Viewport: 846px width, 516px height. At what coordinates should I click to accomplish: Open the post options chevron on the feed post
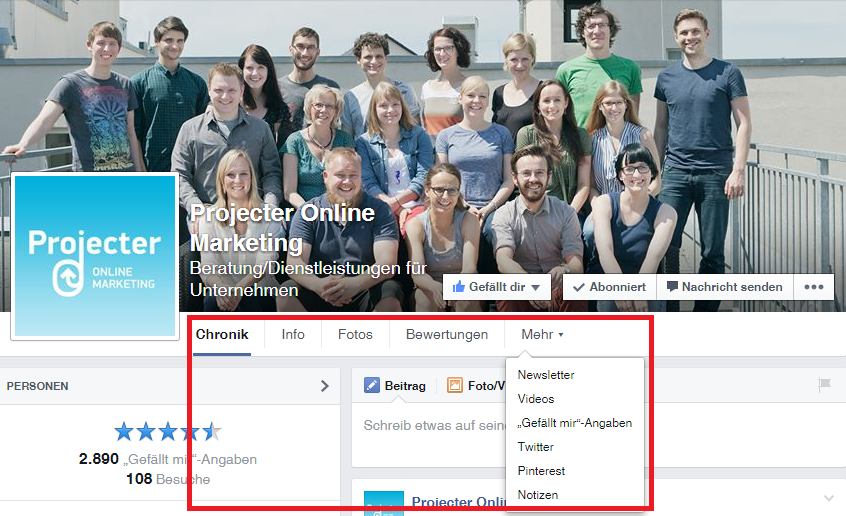coord(829,499)
